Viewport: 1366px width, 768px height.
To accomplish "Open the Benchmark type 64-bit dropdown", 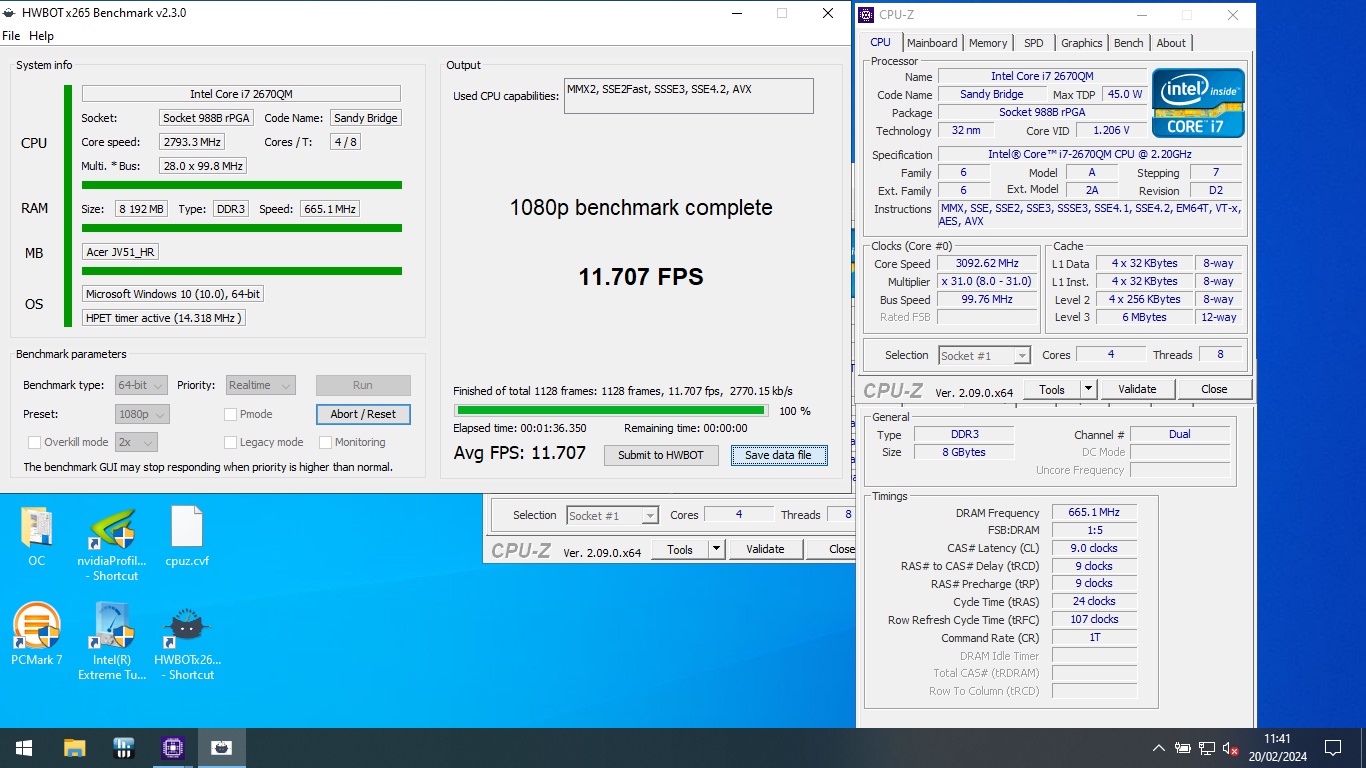I will coord(141,385).
